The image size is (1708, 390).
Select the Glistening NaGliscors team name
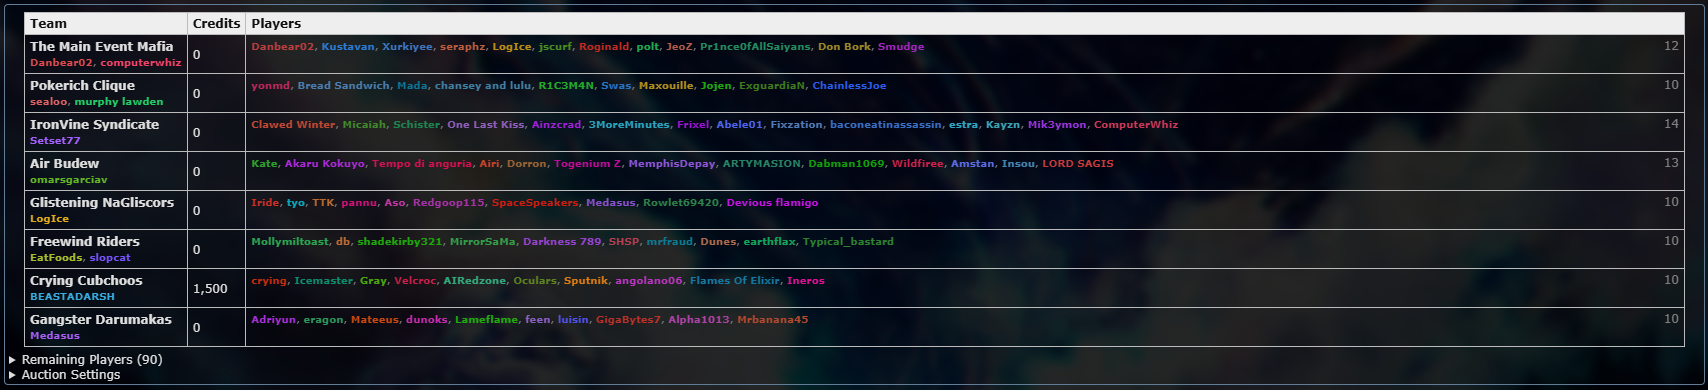(x=102, y=202)
